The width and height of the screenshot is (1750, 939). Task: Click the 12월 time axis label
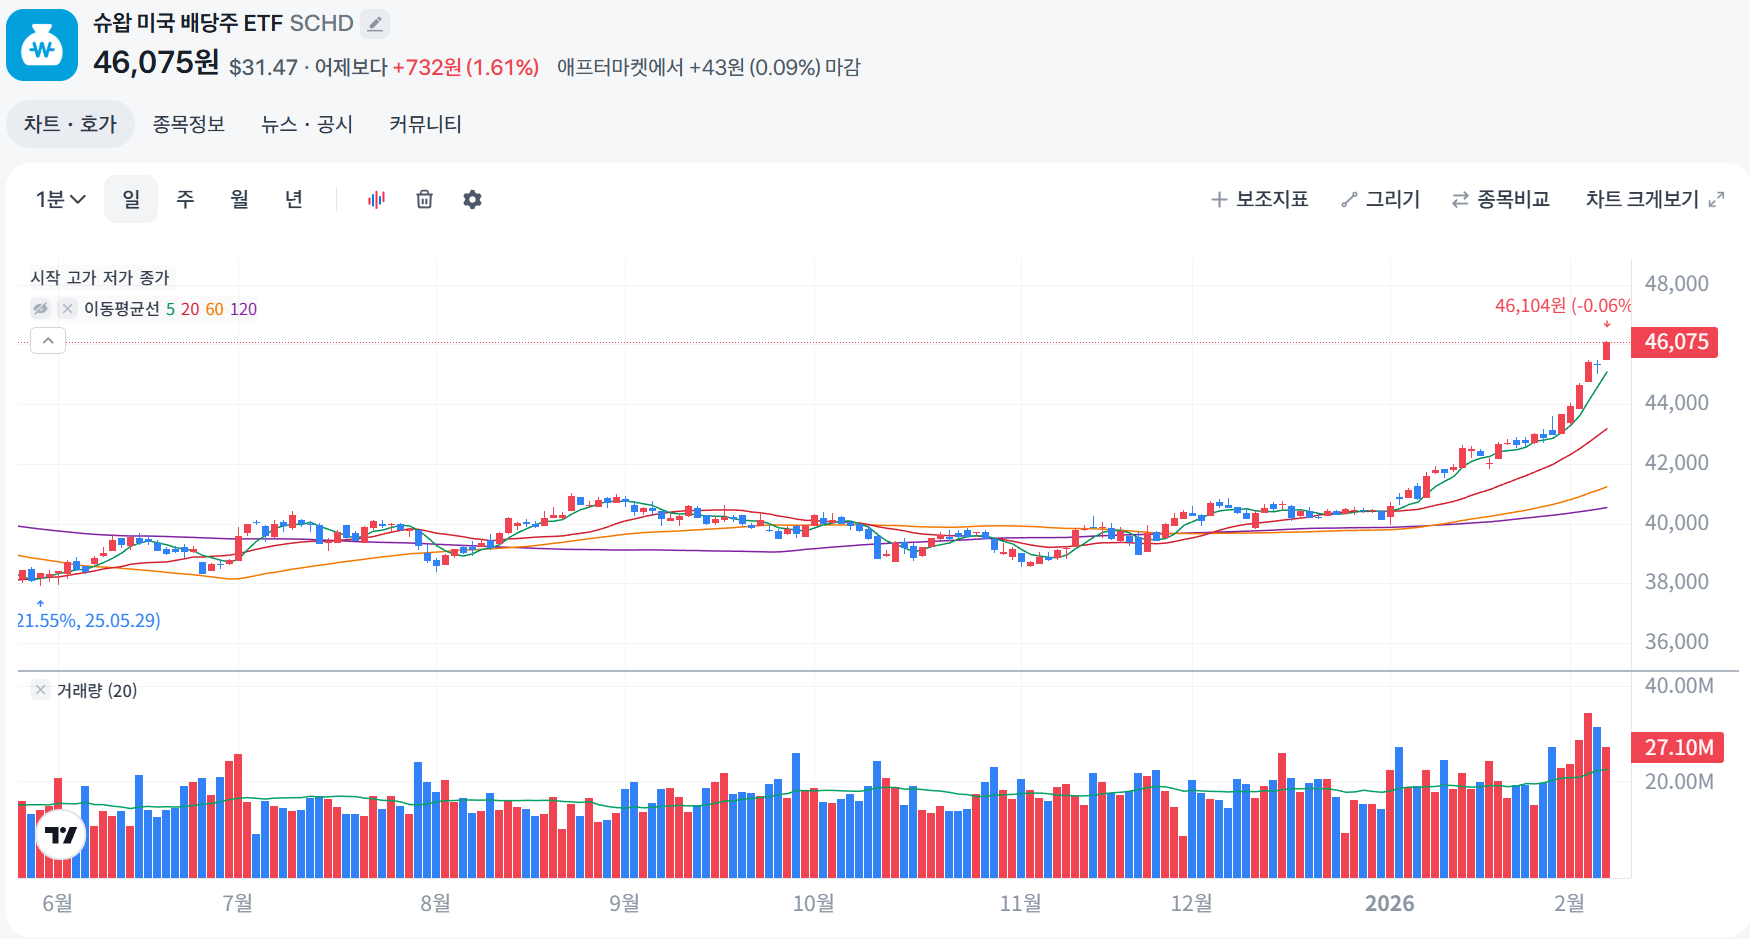[1192, 904]
